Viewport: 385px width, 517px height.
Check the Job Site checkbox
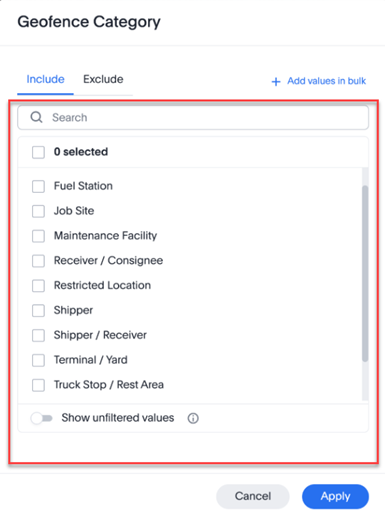[x=38, y=211]
